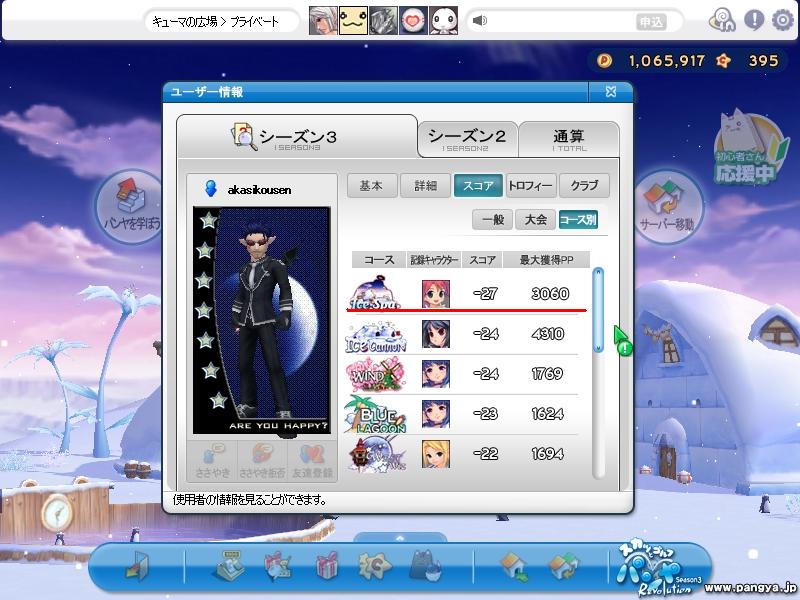Click the heart emblem avatar
Viewport: 800px width, 600px height.
[x=413, y=21]
